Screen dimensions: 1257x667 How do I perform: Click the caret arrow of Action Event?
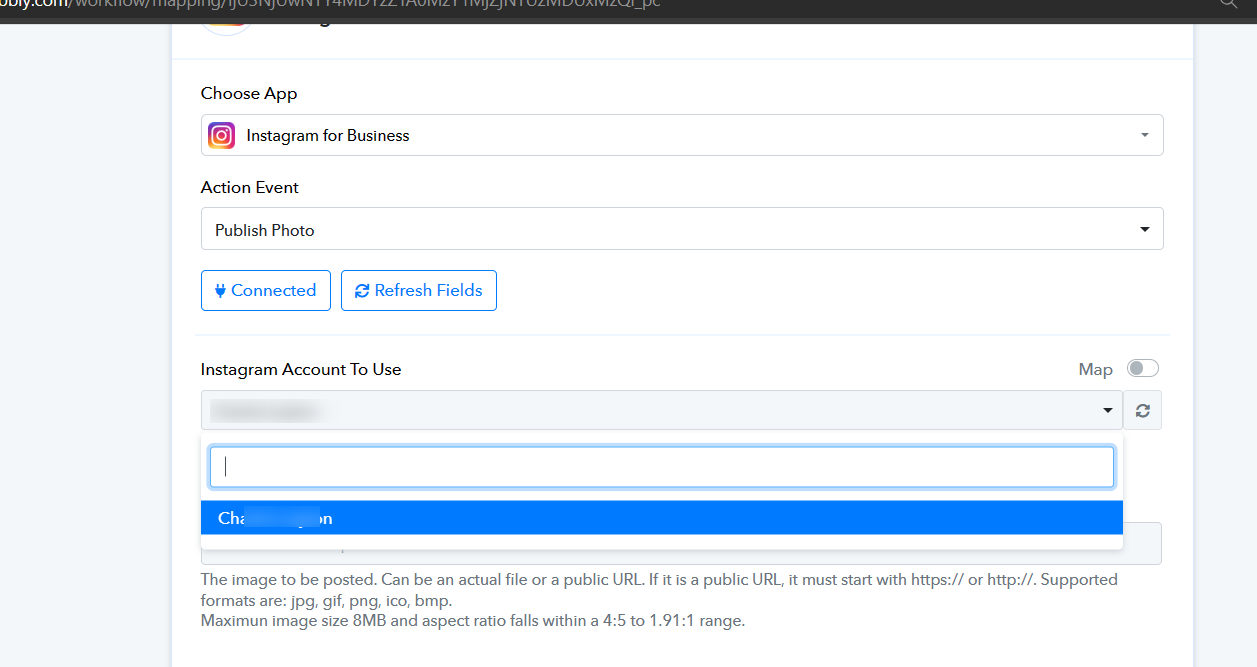coord(1145,230)
